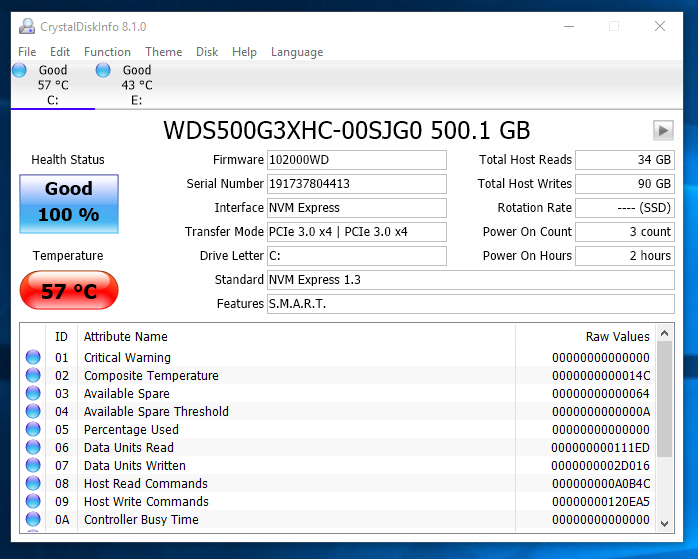The height and width of the screenshot is (559, 698).
Task: Open the File menu
Action: (x=27, y=52)
